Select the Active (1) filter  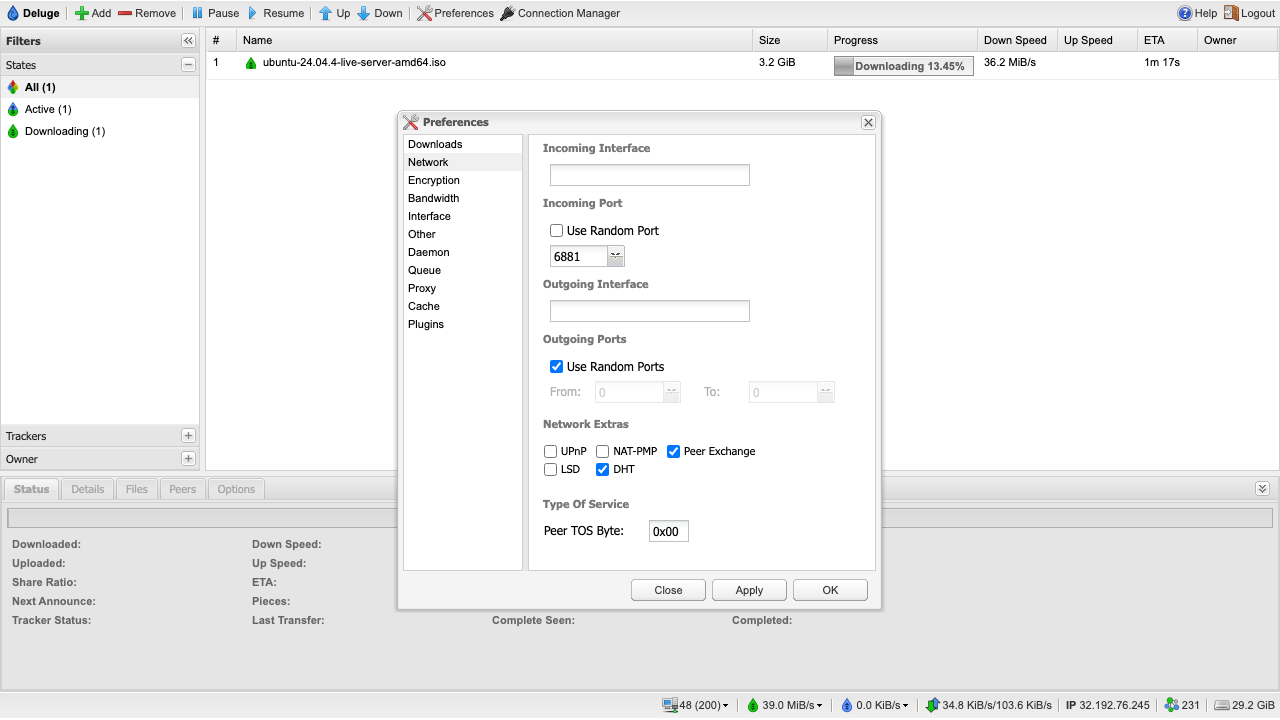(x=100, y=109)
